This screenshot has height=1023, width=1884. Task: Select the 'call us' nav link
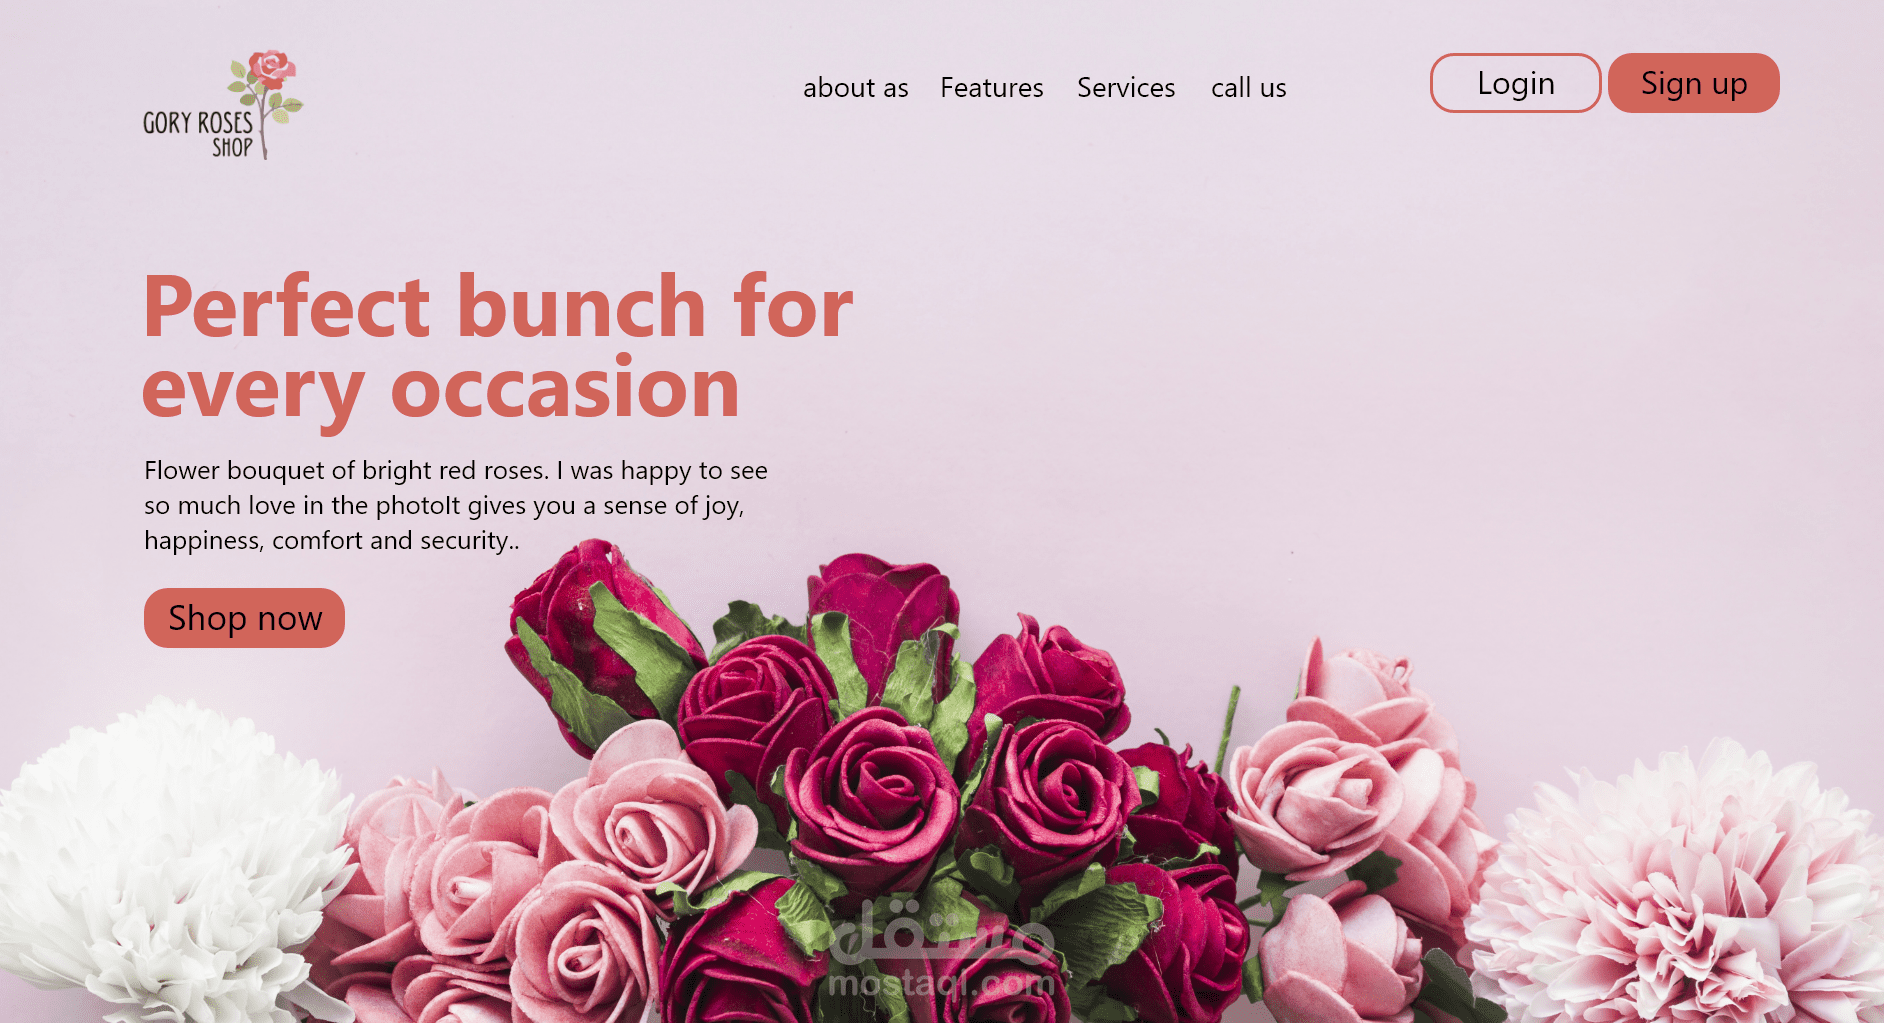tap(1249, 88)
